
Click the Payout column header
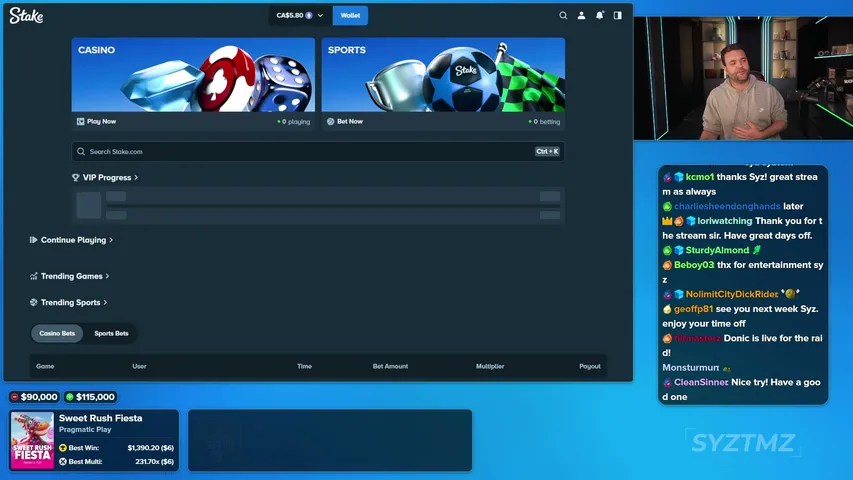coord(590,366)
